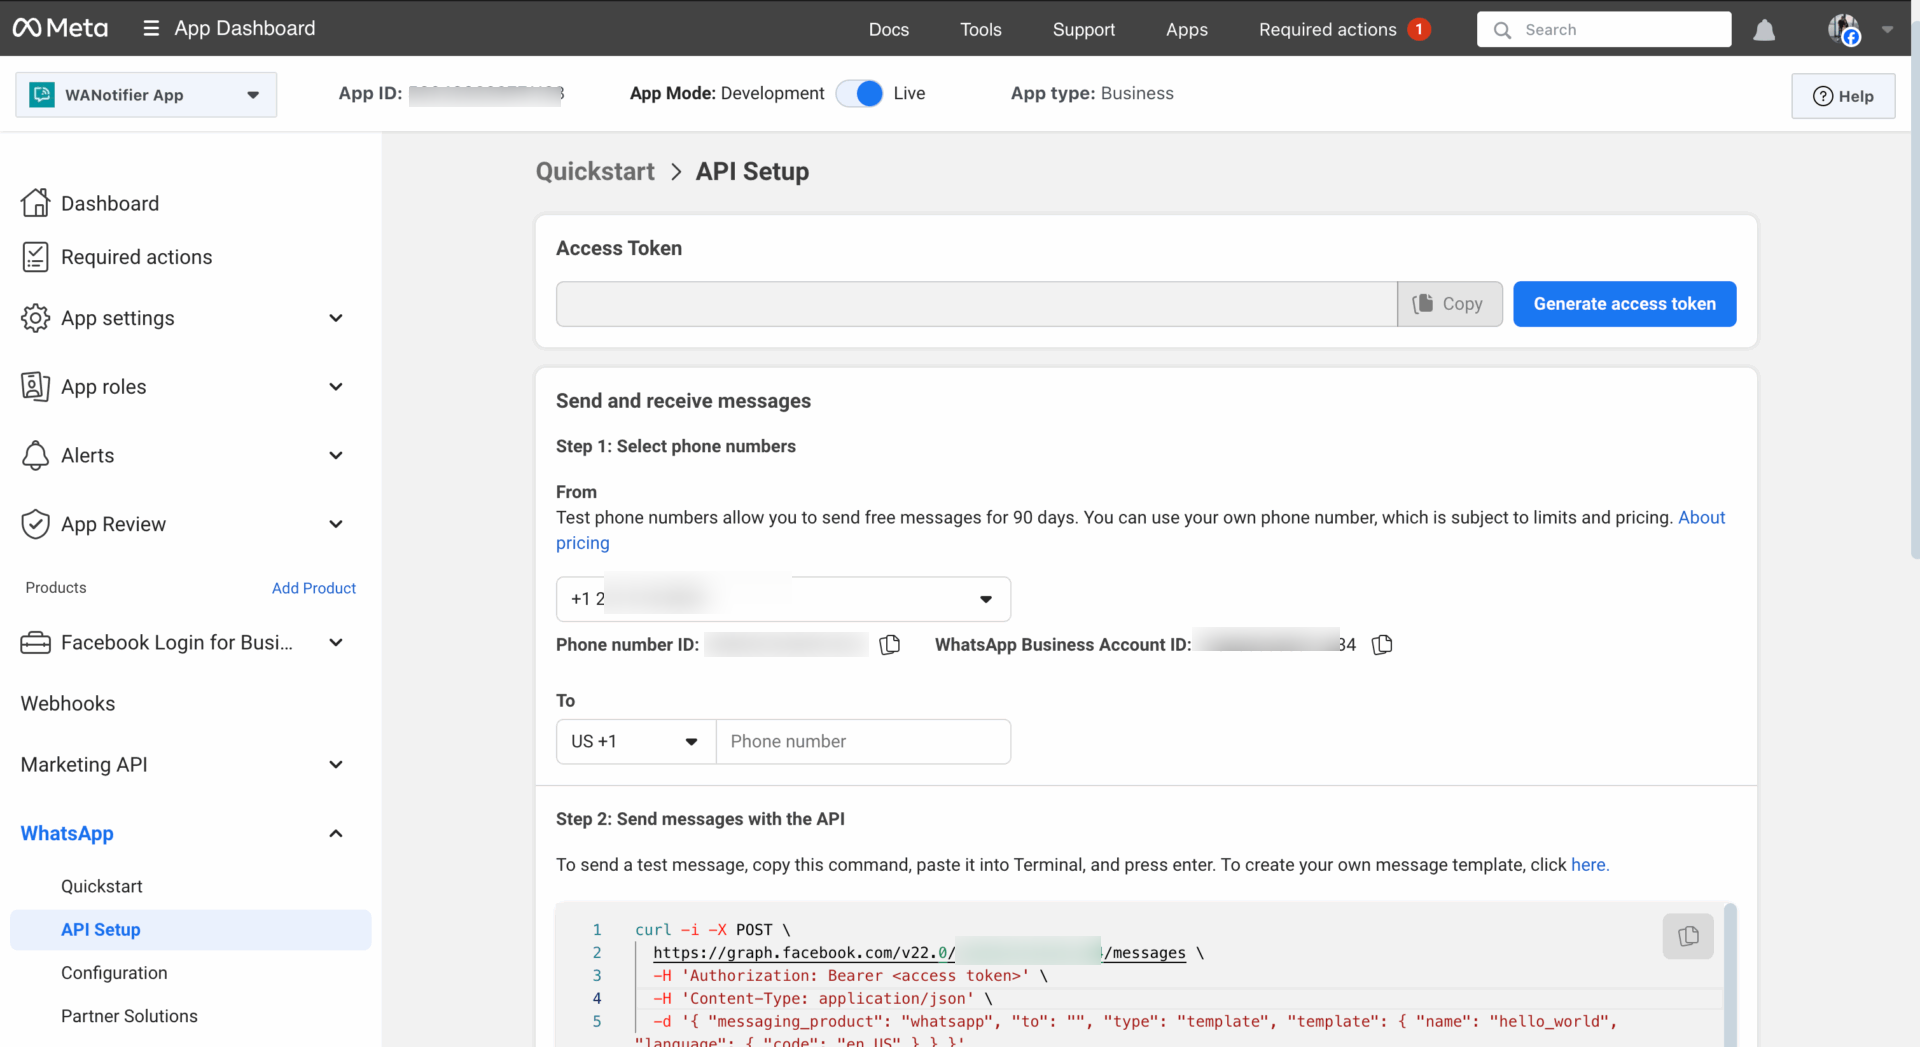Open Required actions in top bar

(x=1327, y=29)
